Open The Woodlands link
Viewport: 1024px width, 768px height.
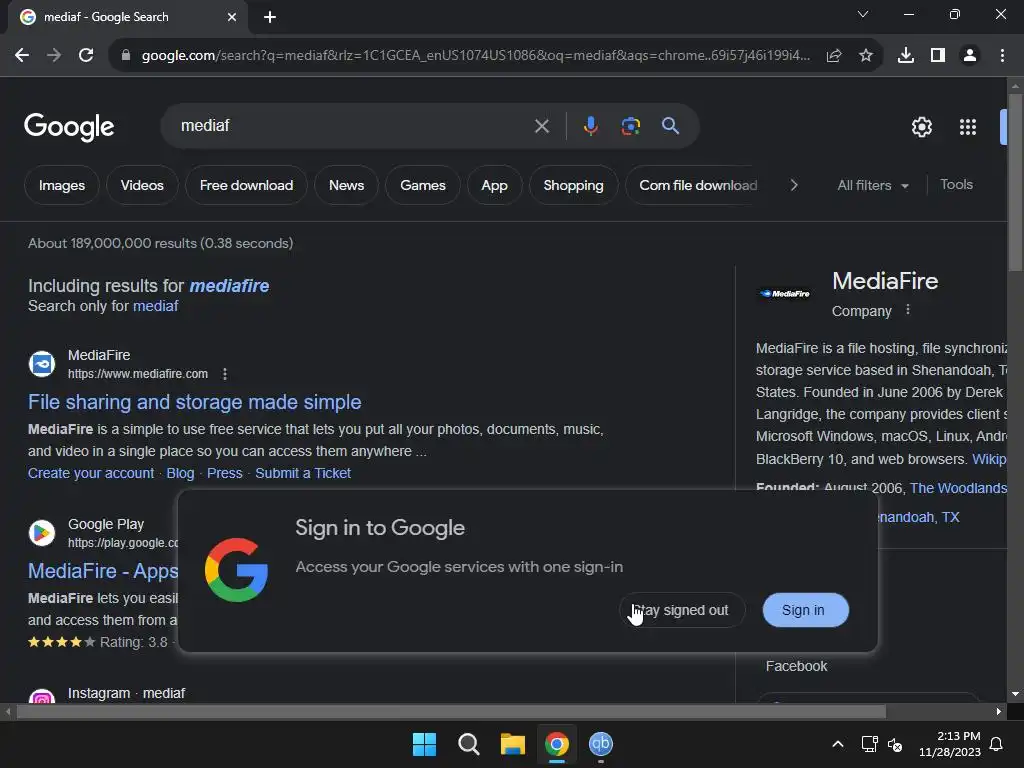pos(958,488)
